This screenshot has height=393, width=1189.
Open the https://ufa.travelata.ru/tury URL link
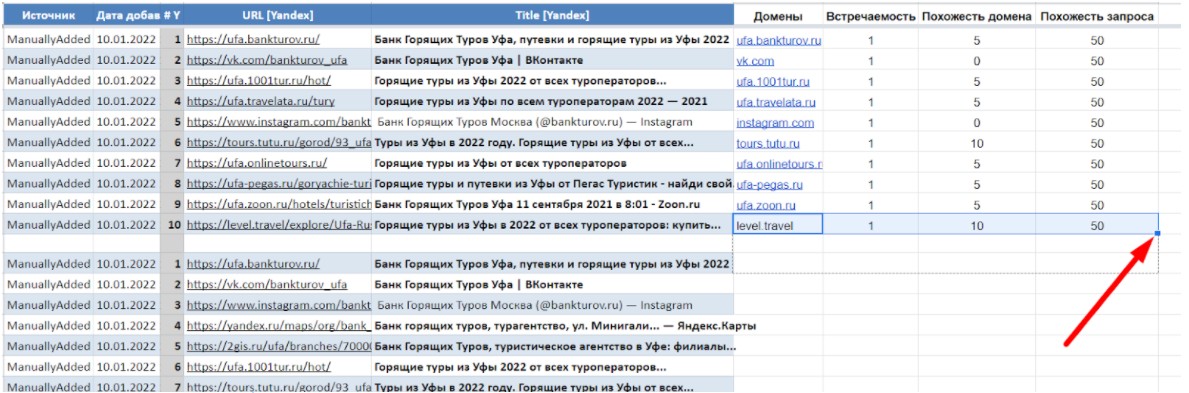click(x=260, y=102)
